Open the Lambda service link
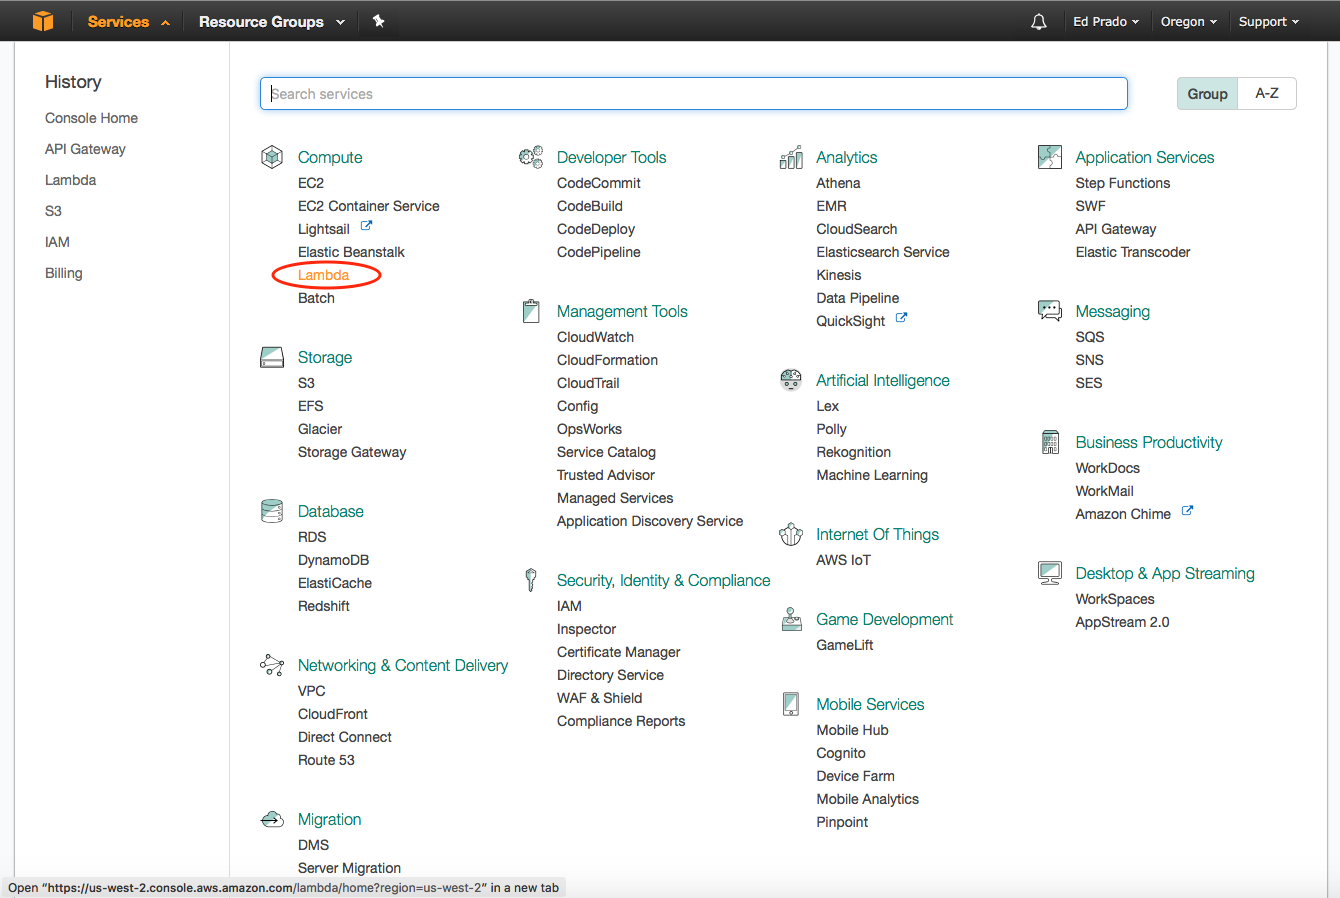This screenshot has width=1340, height=898. point(323,275)
